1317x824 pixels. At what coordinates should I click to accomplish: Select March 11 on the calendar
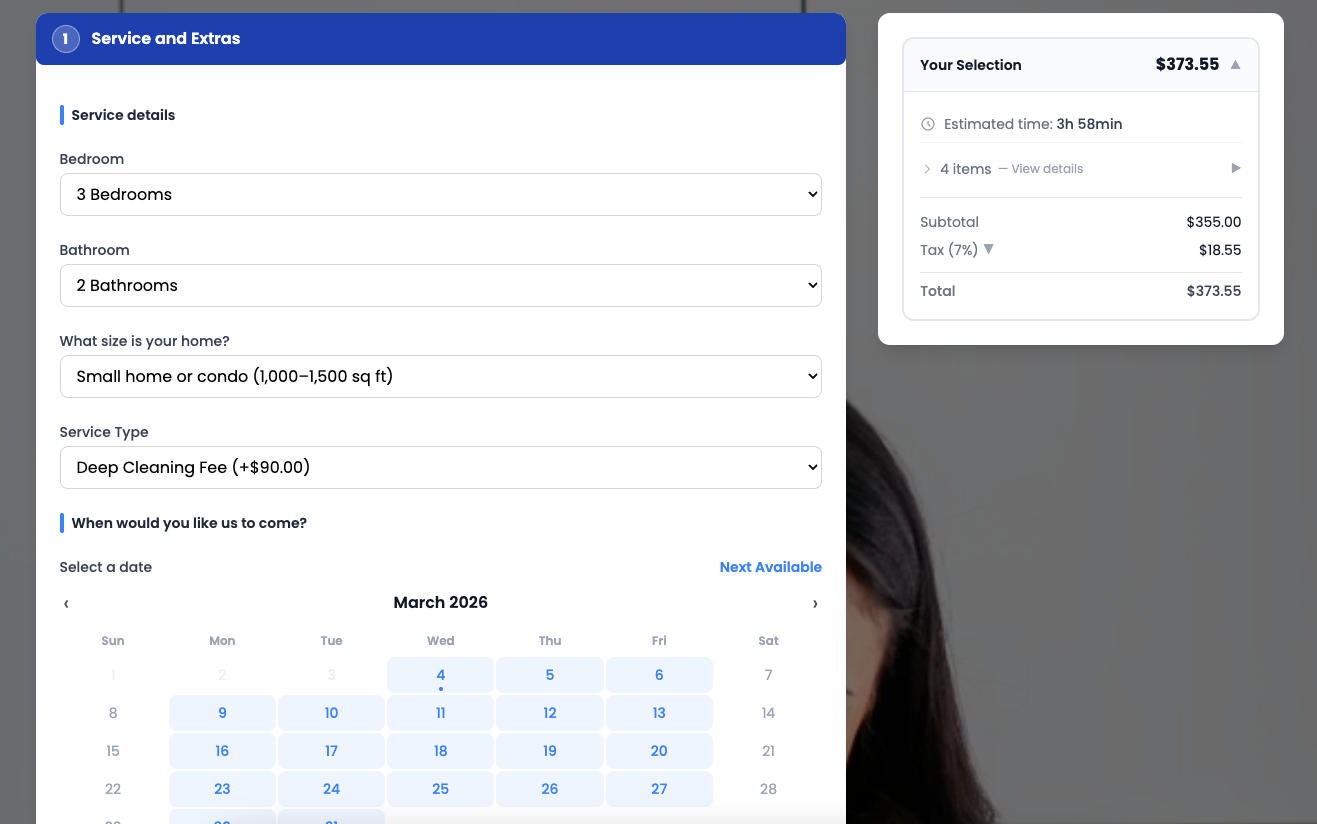[x=440, y=713]
